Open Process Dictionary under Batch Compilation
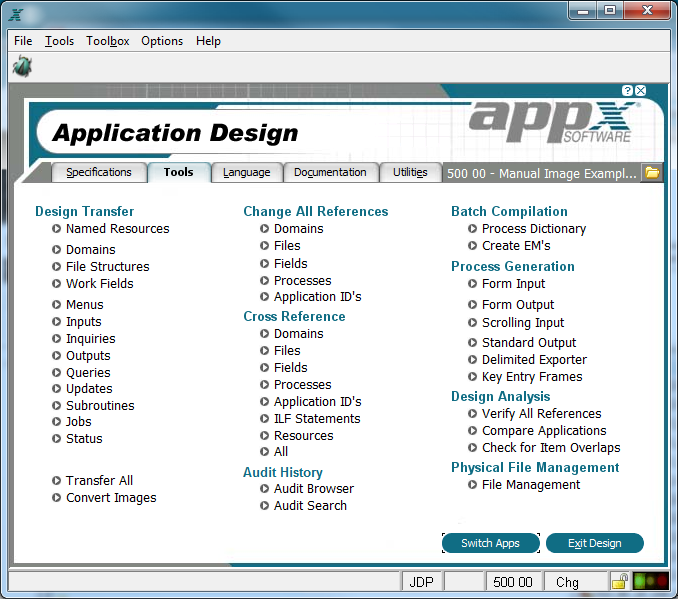 click(x=534, y=228)
